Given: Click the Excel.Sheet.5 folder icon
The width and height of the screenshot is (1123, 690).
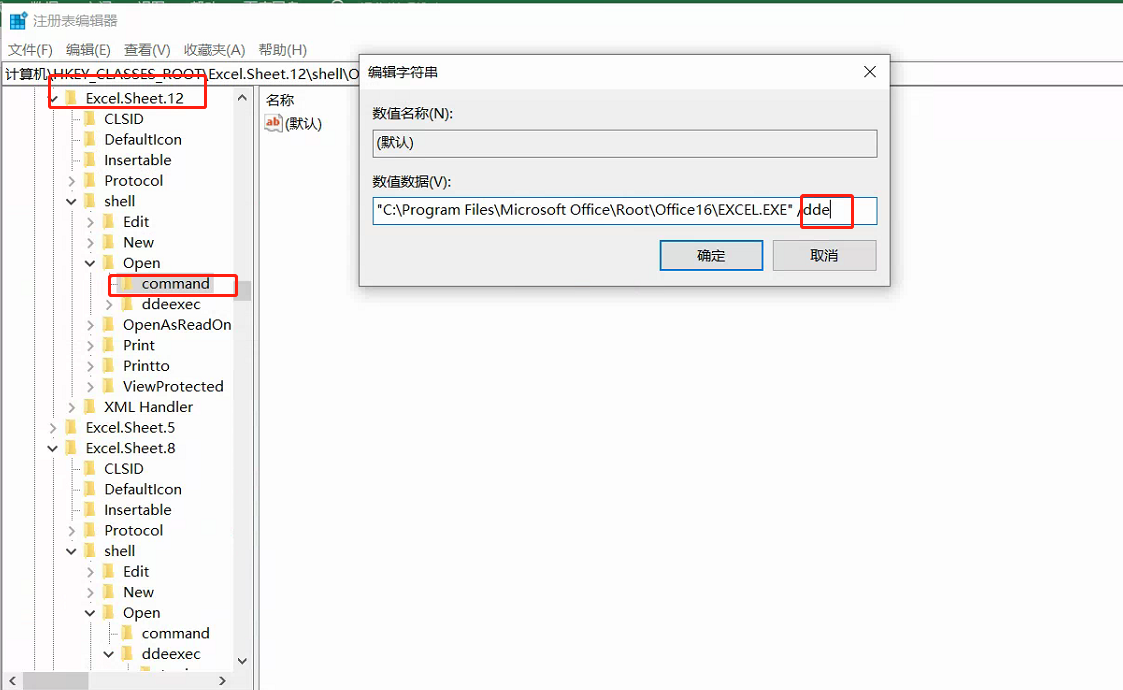Looking at the screenshot, I should pos(71,428).
